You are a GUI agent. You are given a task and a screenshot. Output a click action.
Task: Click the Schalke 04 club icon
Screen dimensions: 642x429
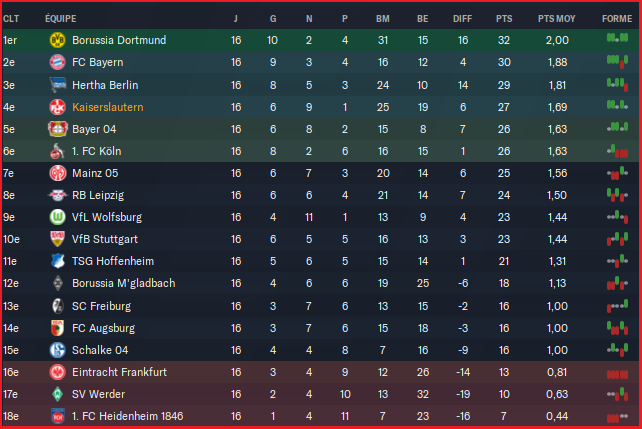(57, 350)
